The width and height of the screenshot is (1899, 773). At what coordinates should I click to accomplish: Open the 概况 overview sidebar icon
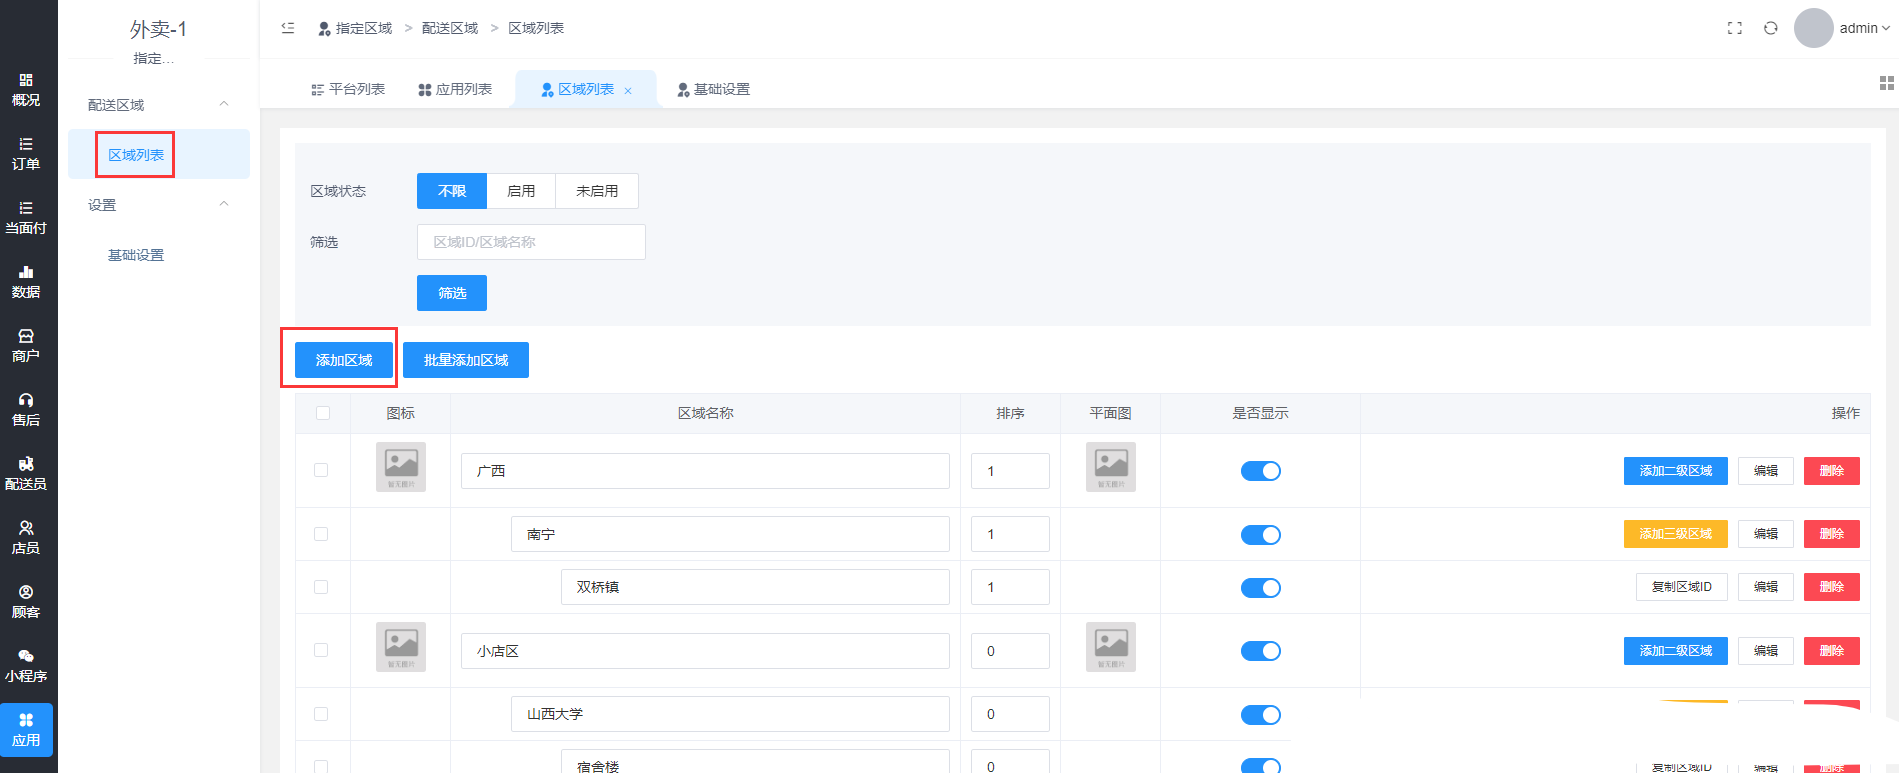point(26,90)
